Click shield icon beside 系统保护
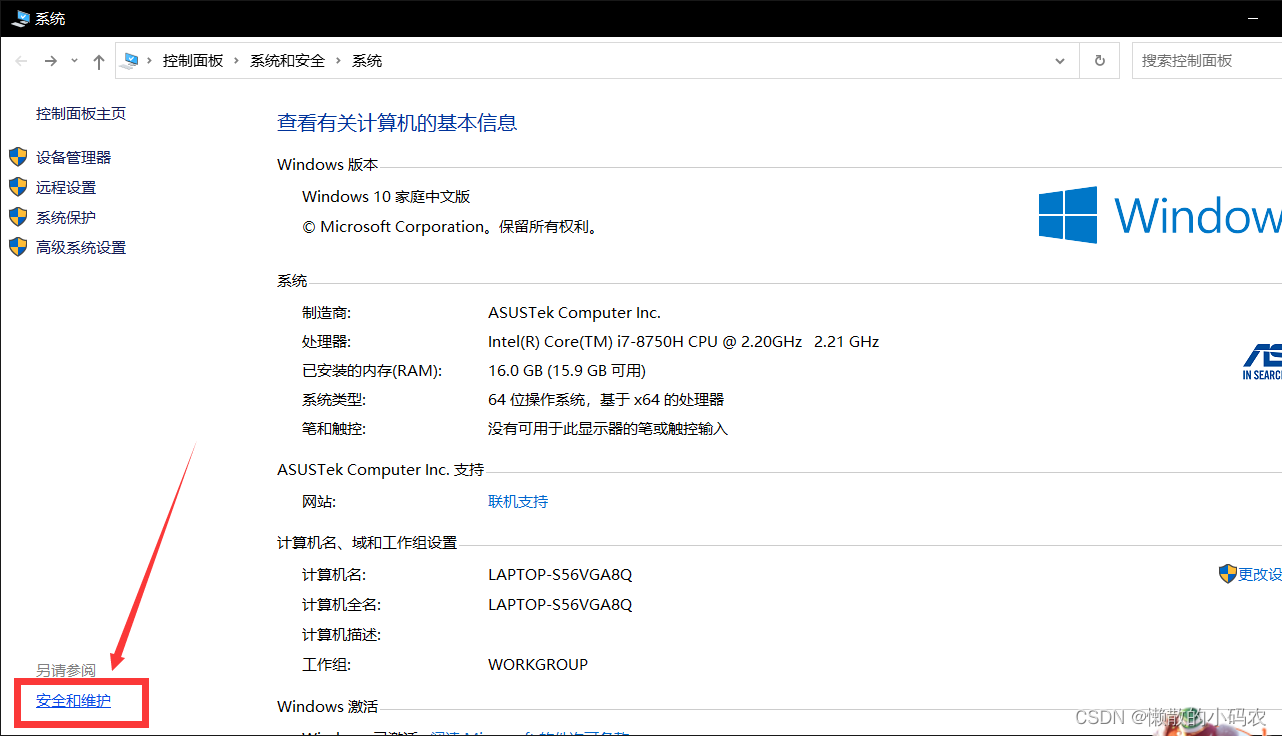Screen dimensions: 1282x736 [18, 217]
